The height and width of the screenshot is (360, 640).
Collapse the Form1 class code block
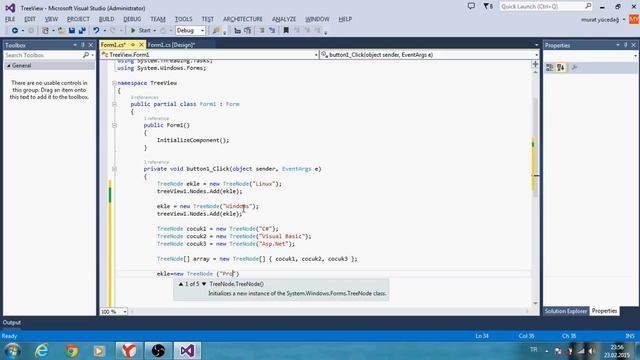pos(114,104)
